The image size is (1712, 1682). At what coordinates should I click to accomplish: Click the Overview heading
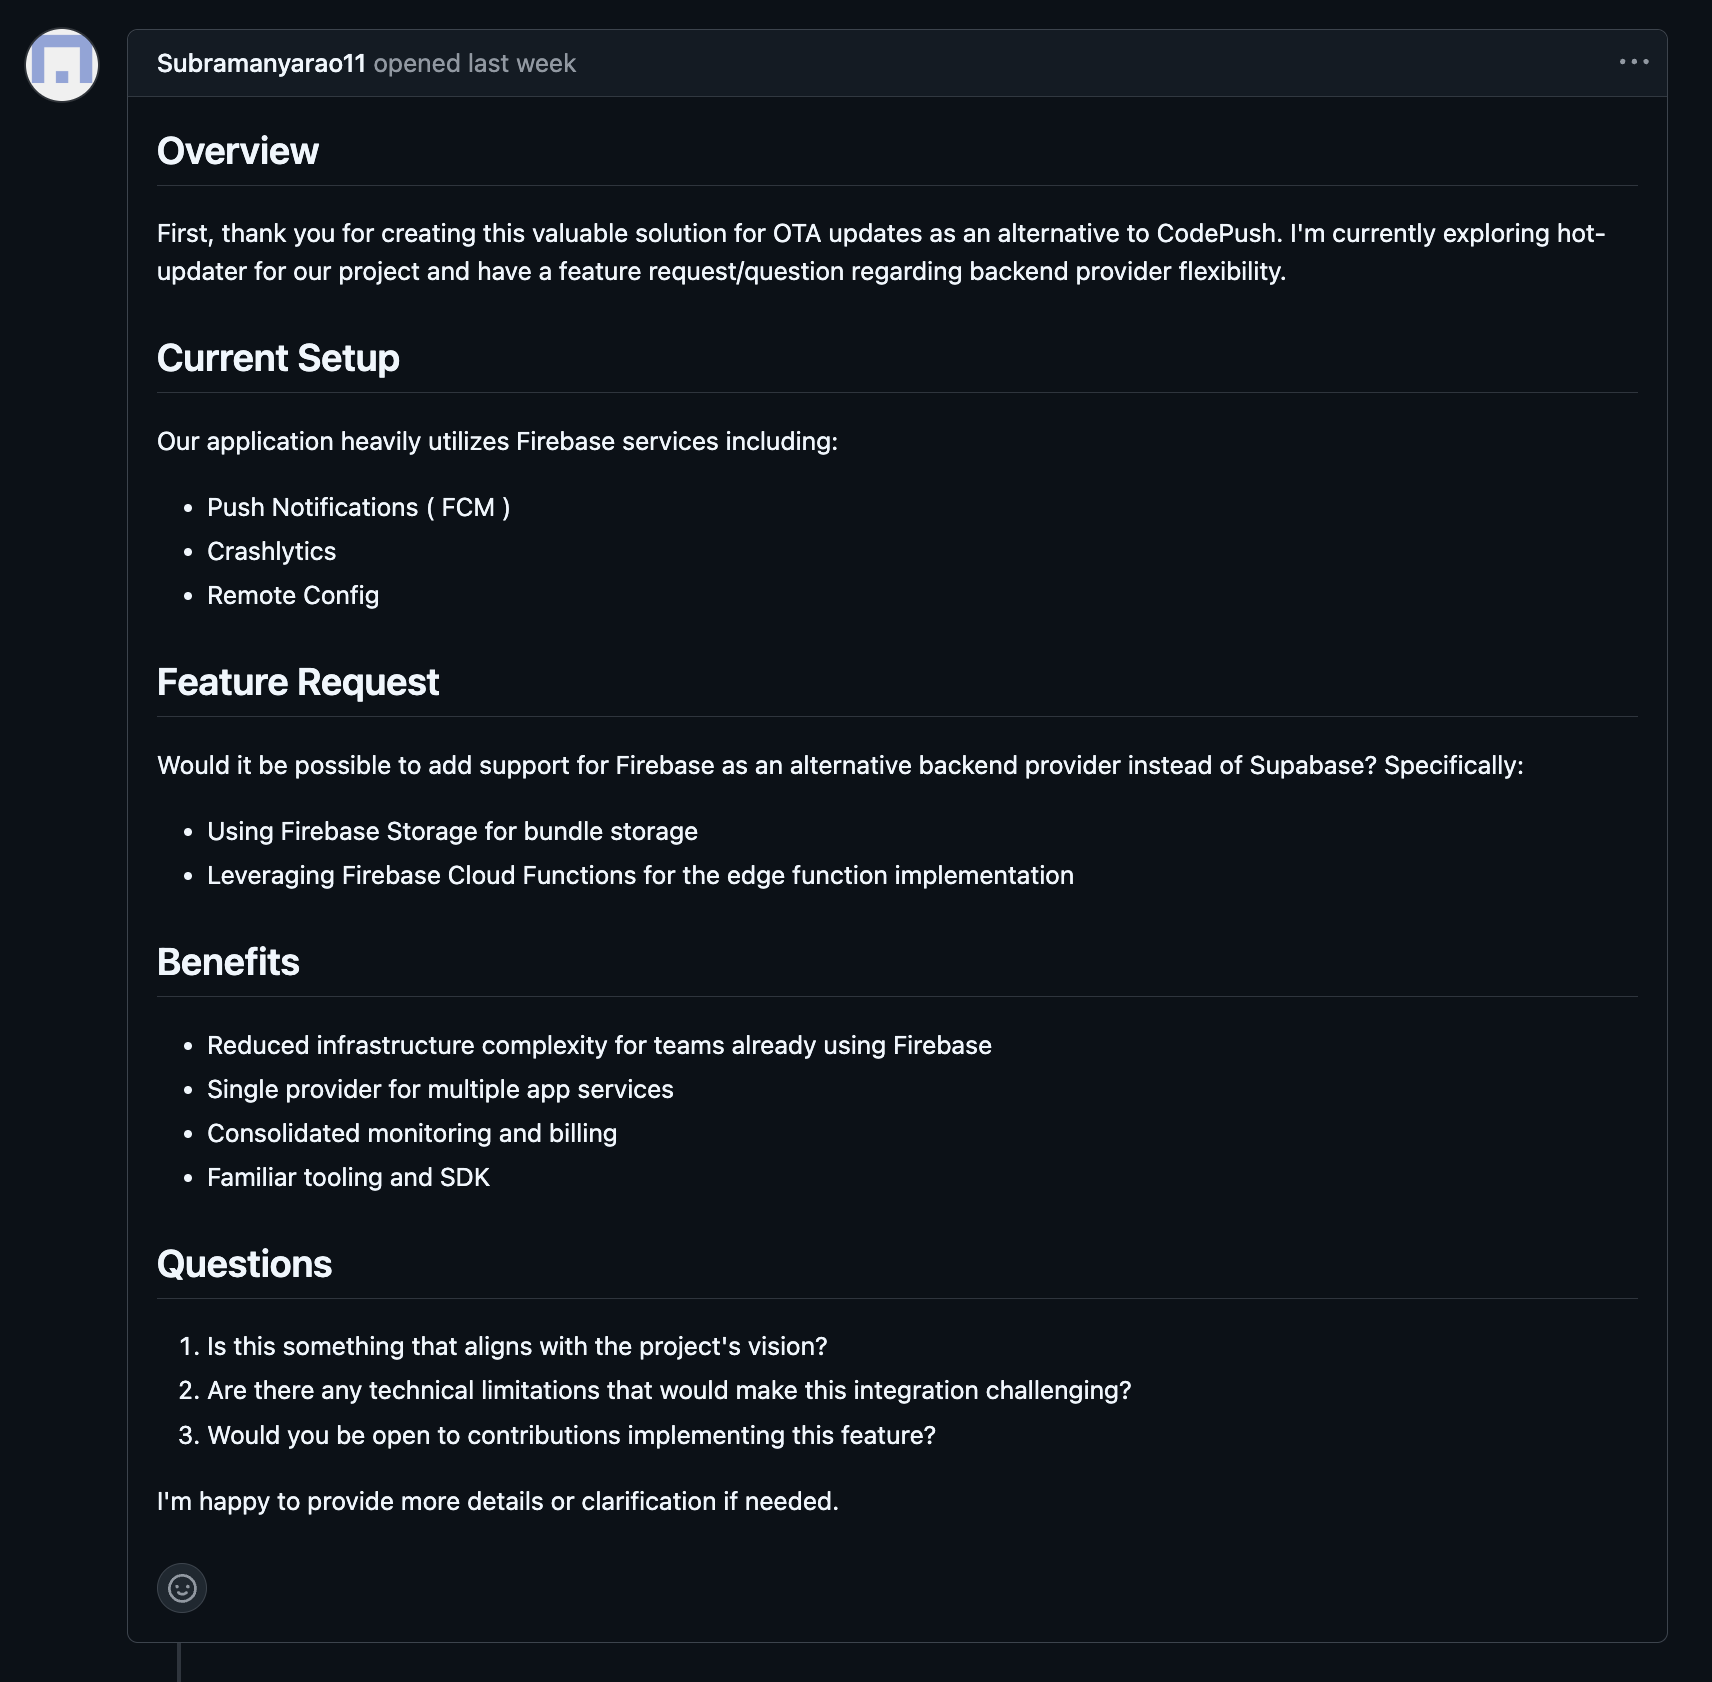pyautogui.click(x=238, y=151)
